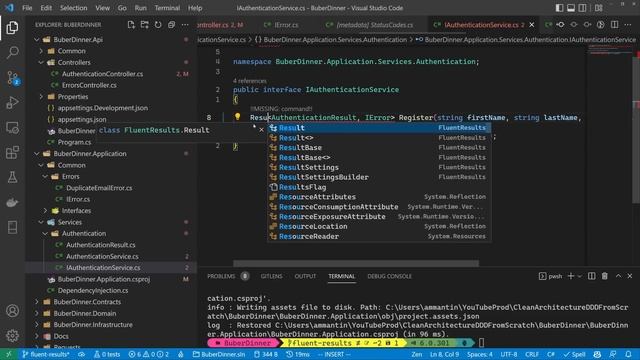Viewport: 640px width, 360px height.
Task: Select ResultBase<> from autocomplete list
Action: tap(379, 157)
